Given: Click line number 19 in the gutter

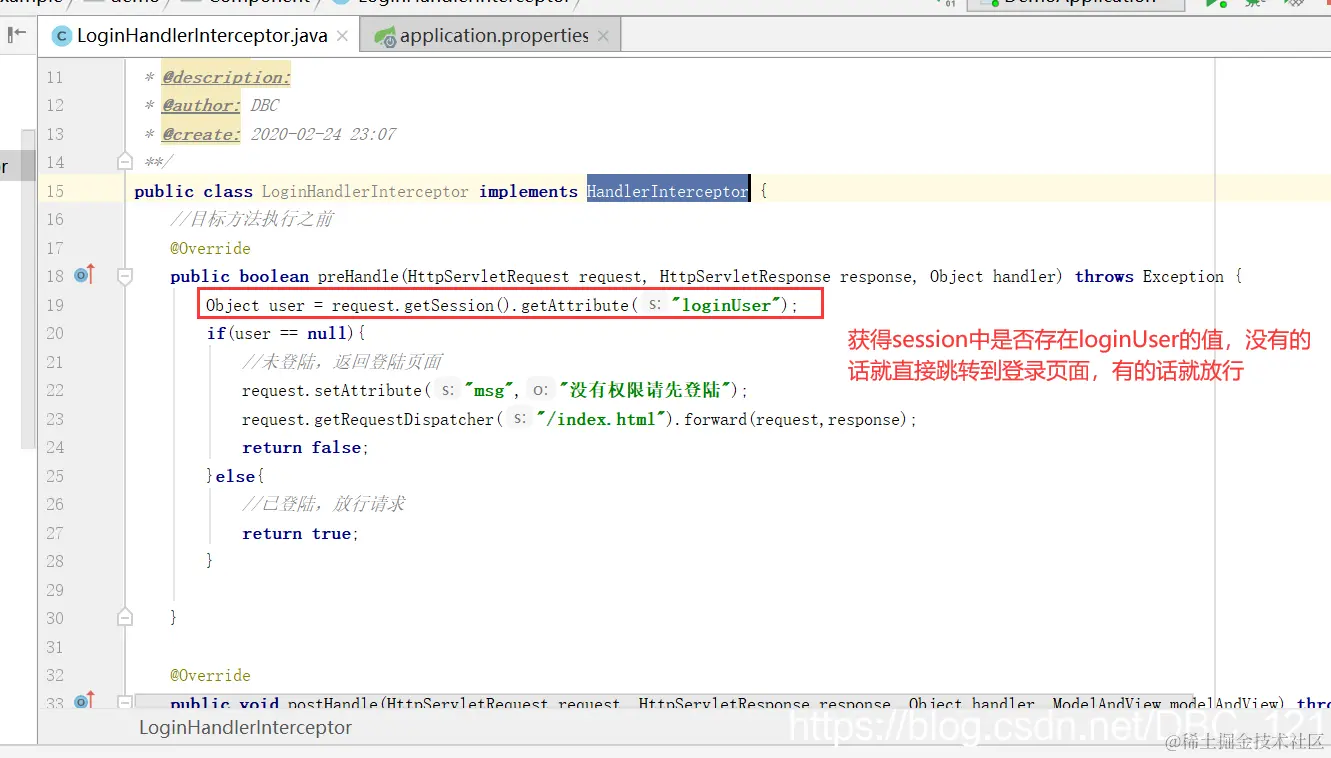Looking at the screenshot, I should coord(55,305).
